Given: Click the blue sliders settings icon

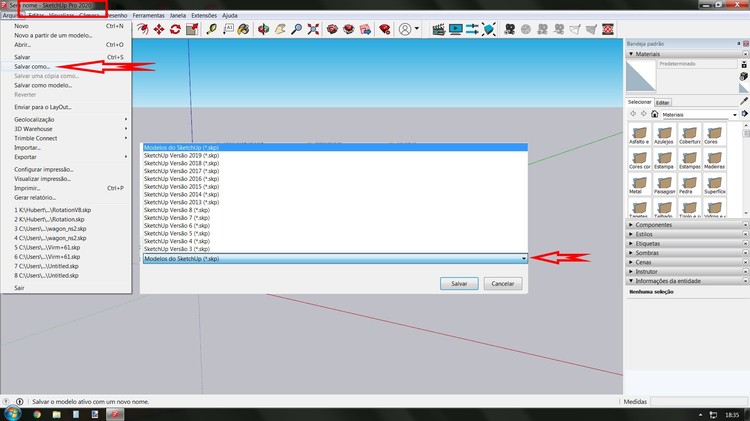Looking at the screenshot, I should pyautogui.click(x=472, y=30).
